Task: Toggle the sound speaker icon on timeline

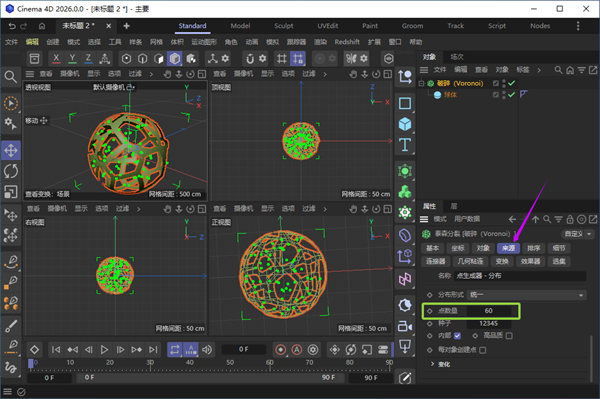Action: click(x=207, y=350)
